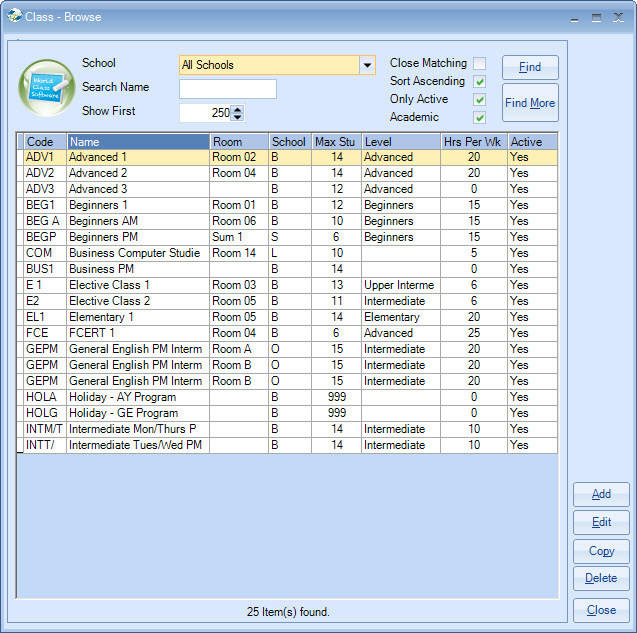Image resolution: width=637 pixels, height=633 pixels.
Task: Increase the Show First value with up arrow
Action: point(238,108)
